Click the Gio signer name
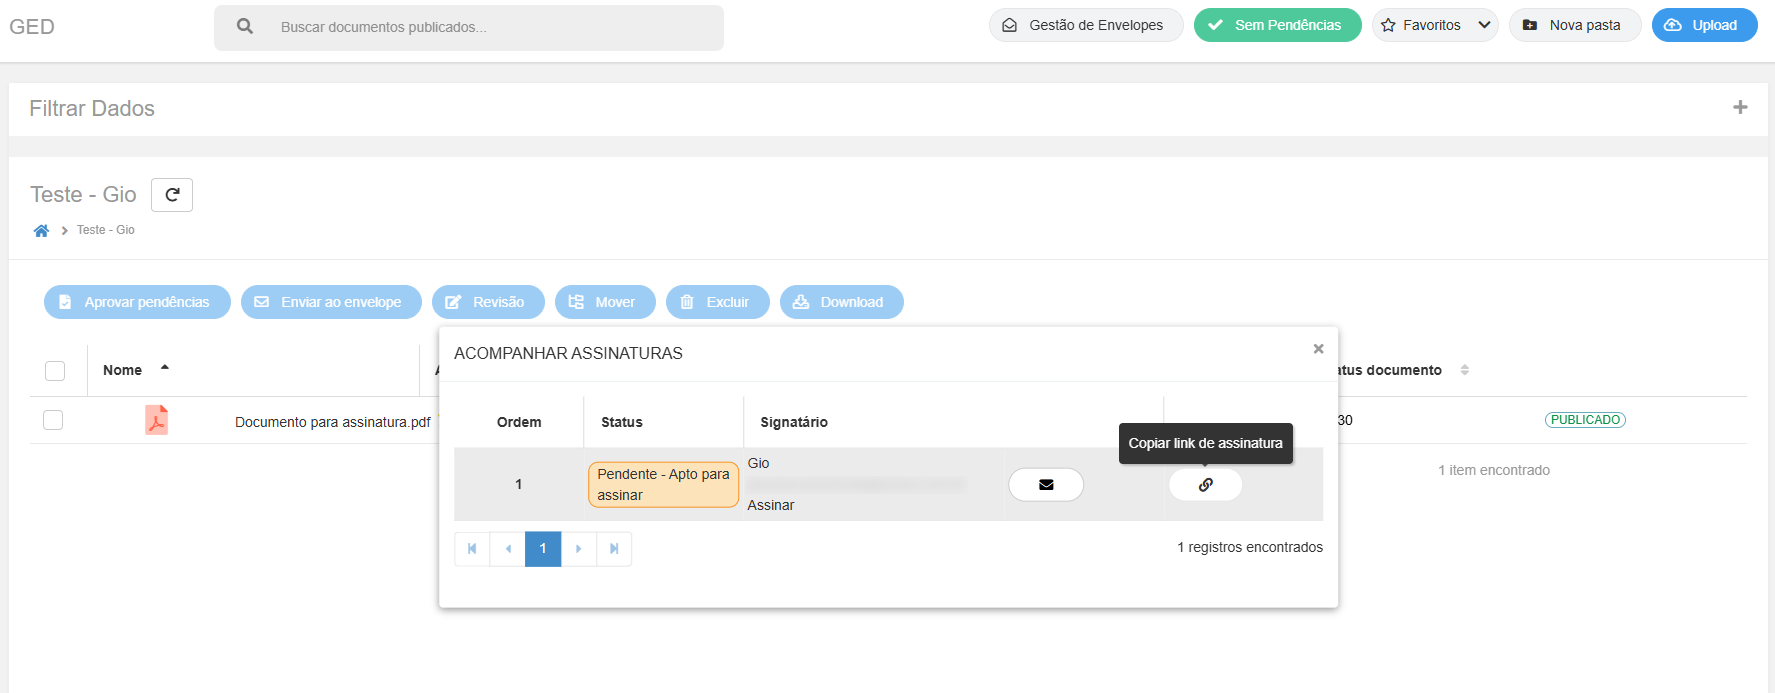 [x=759, y=463]
